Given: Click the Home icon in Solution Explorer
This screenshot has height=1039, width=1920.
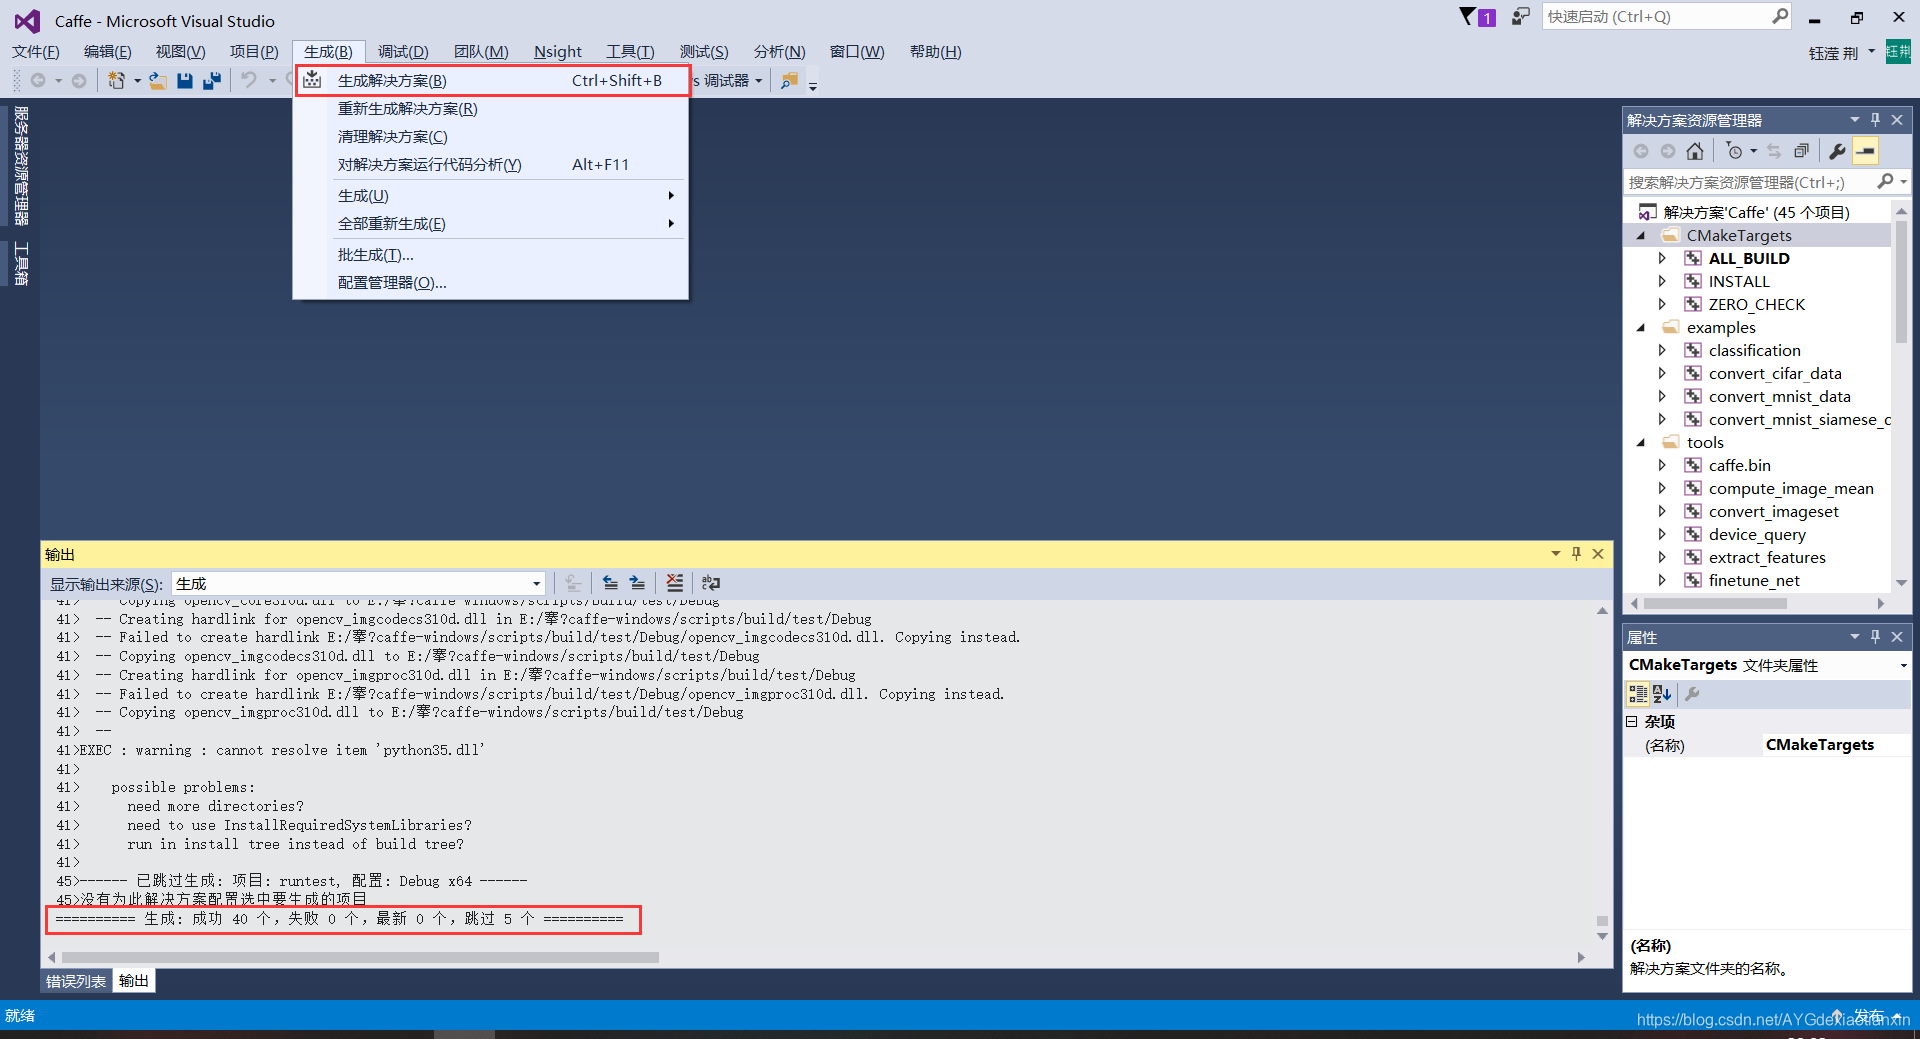Looking at the screenshot, I should tap(1694, 151).
